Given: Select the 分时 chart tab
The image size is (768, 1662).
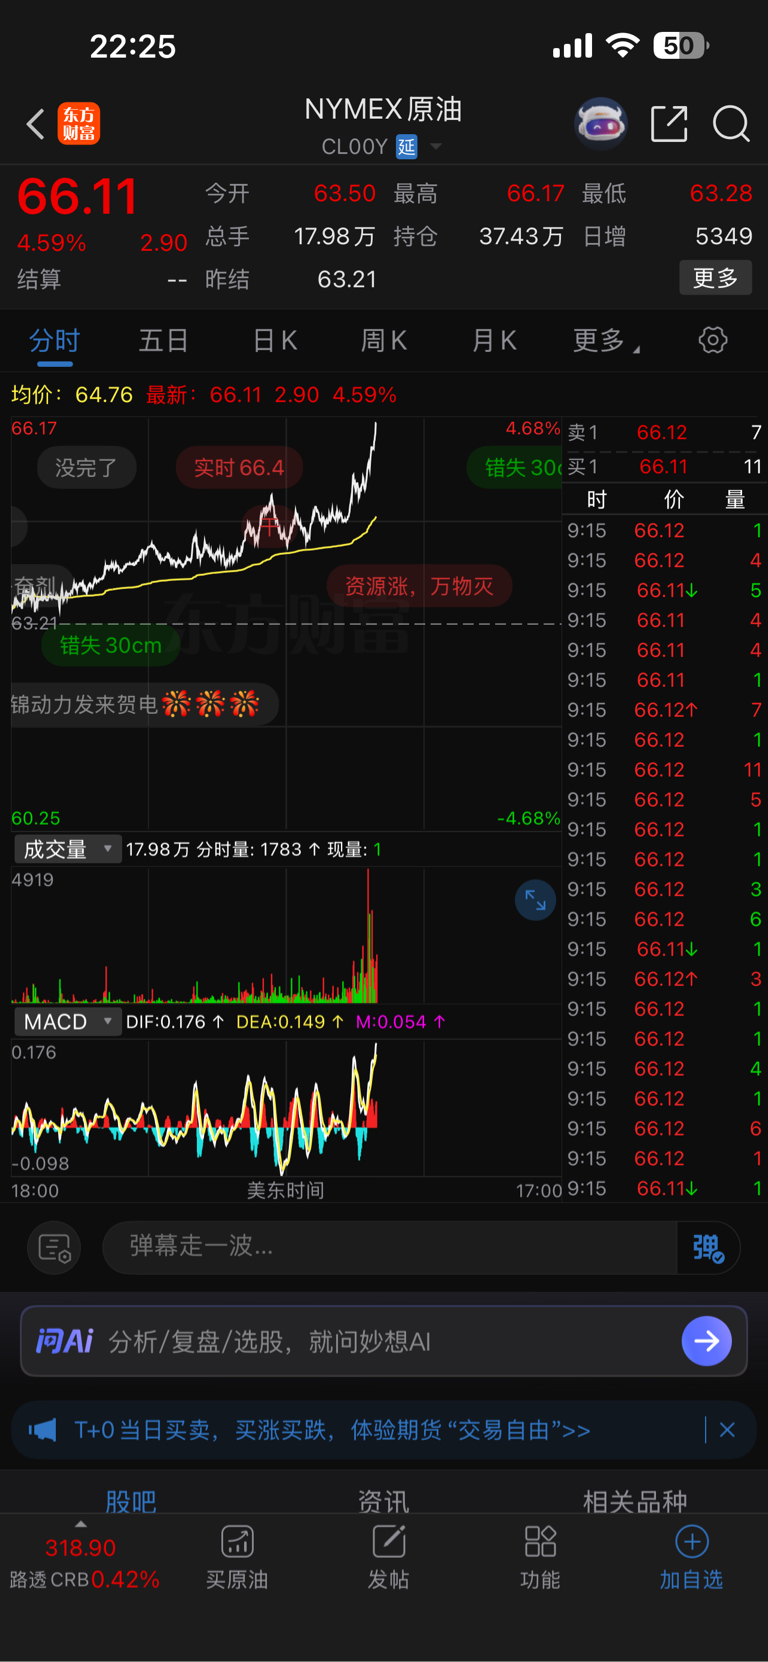Looking at the screenshot, I should 54,341.
